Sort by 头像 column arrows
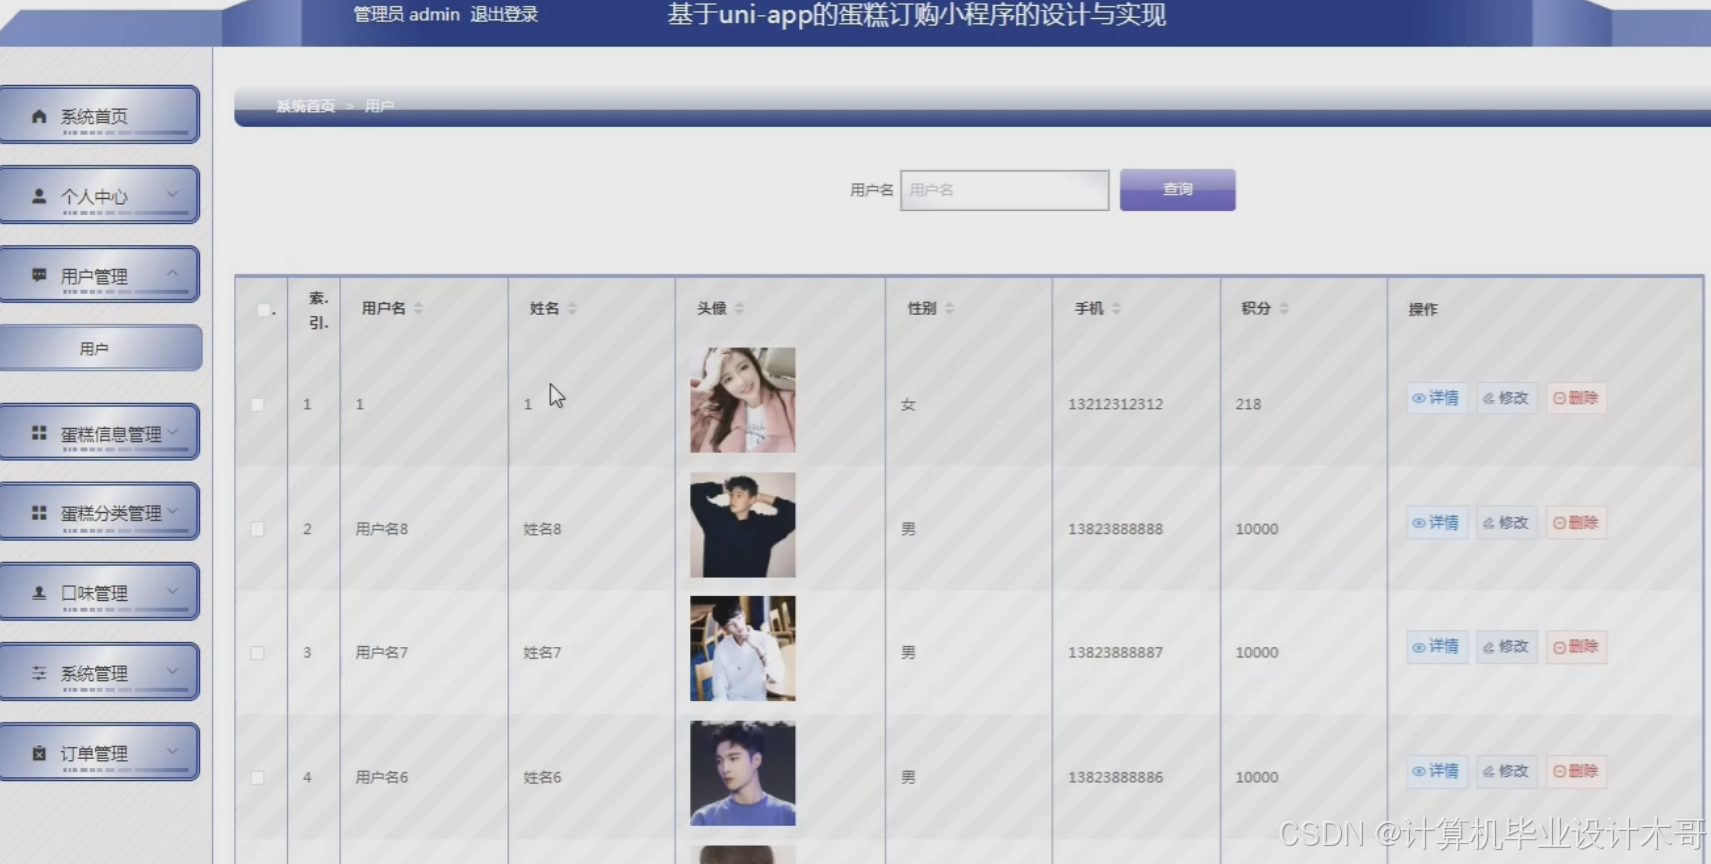 pos(738,308)
